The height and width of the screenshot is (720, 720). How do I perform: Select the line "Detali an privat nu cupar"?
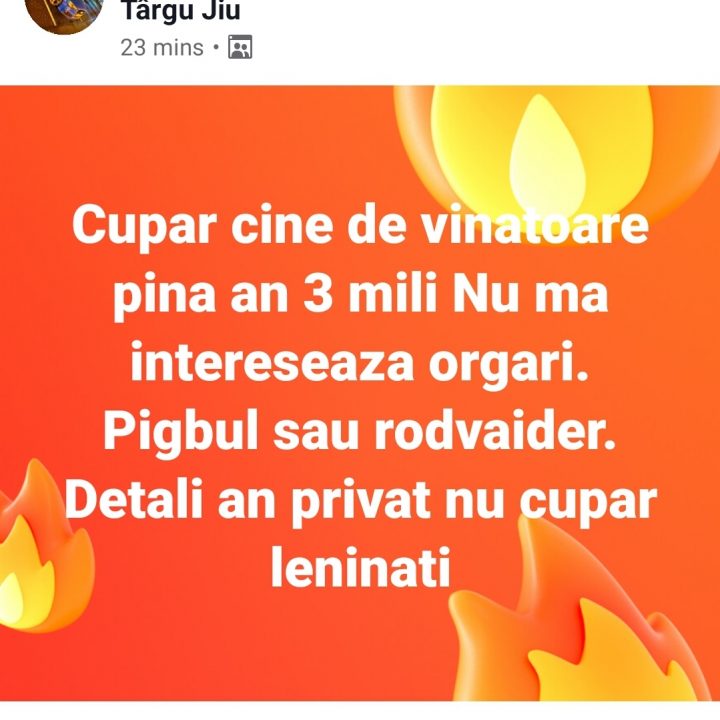tap(361, 501)
